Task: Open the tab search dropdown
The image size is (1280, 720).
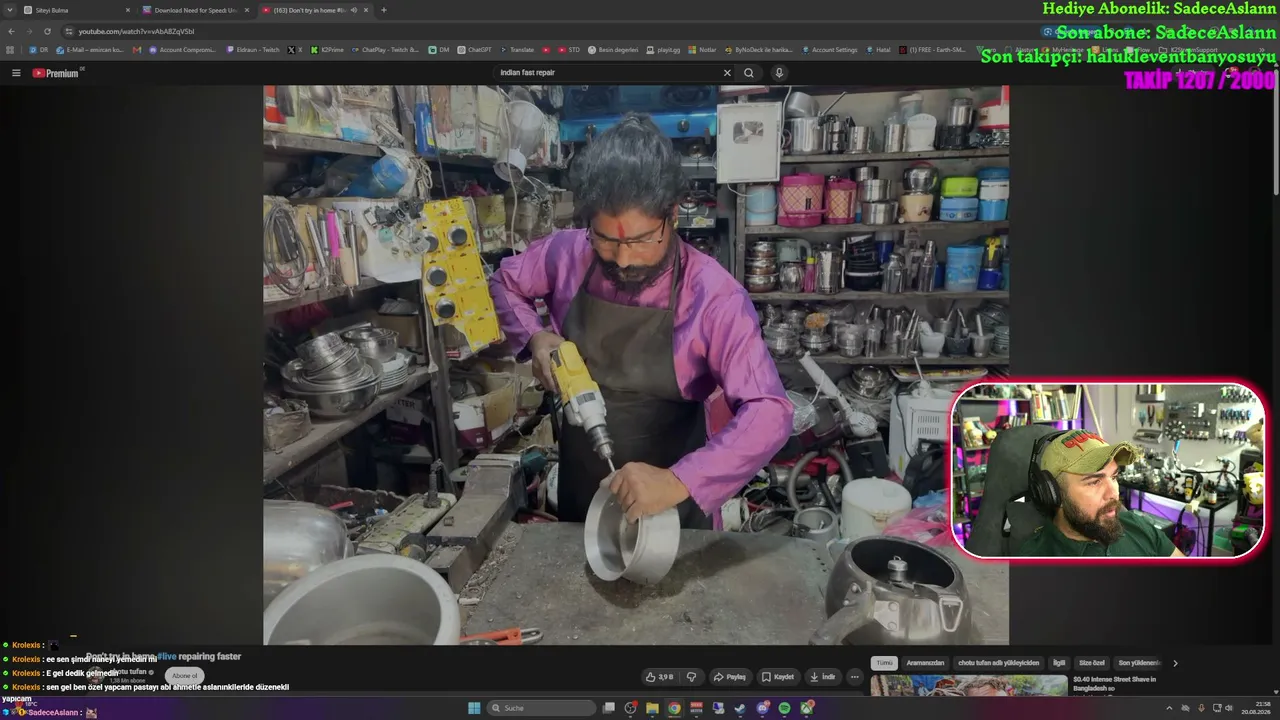Action: pyautogui.click(x=9, y=10)
